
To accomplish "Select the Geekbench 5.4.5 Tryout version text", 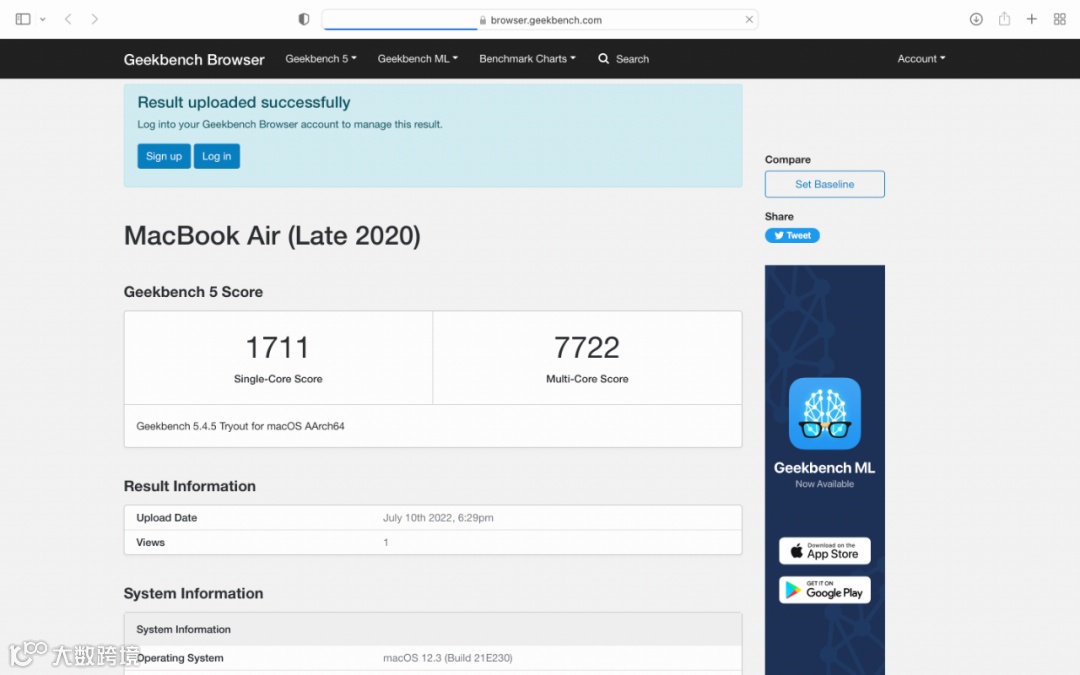I will pos(240,426).
